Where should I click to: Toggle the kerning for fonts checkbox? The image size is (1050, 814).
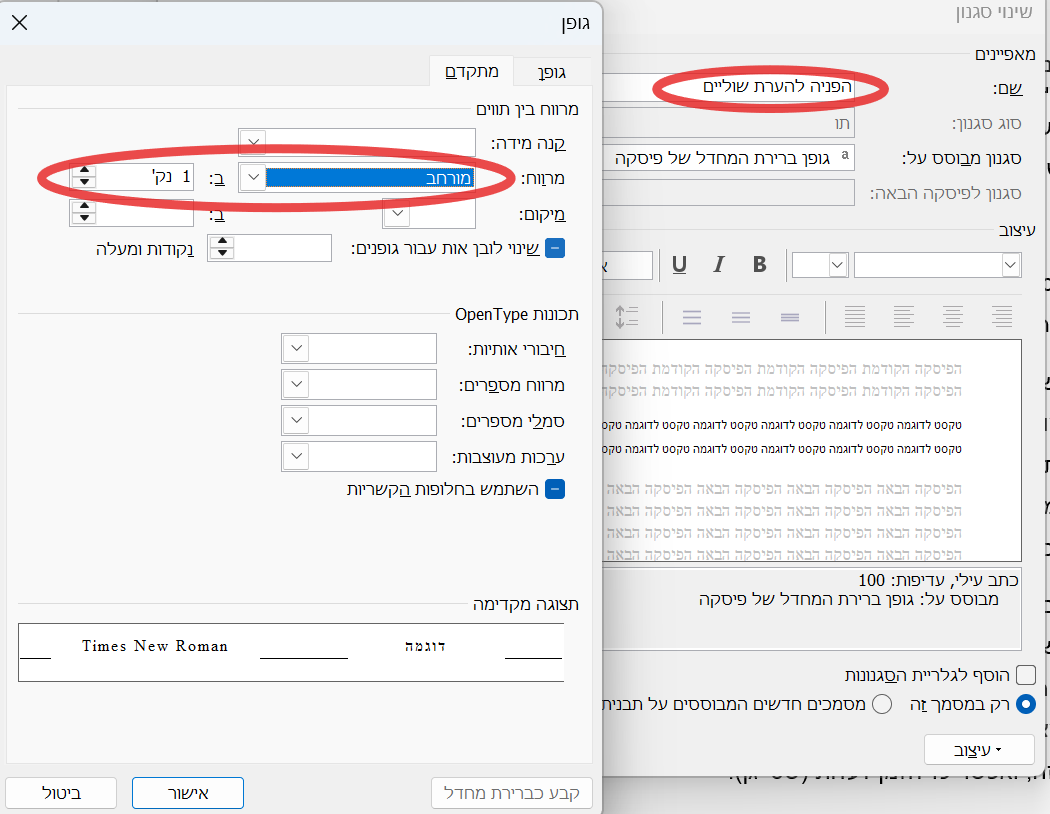coord(555,248)
